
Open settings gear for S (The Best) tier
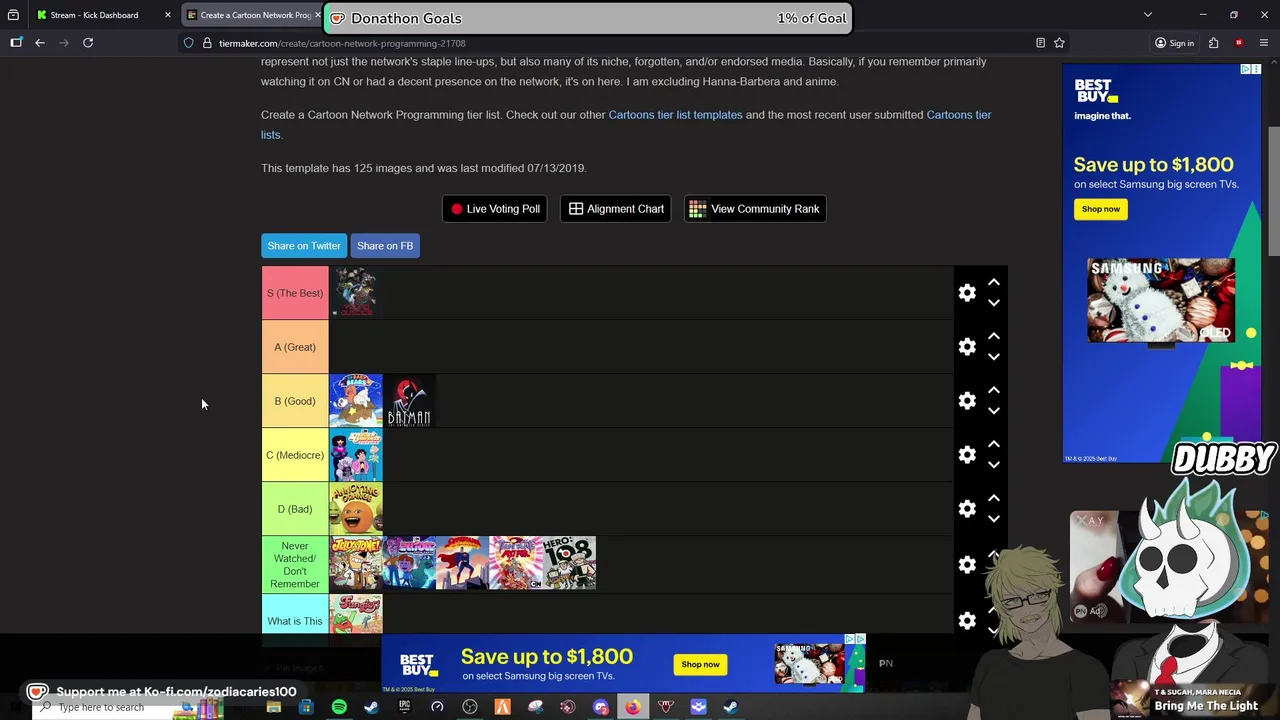coord(967,293)
